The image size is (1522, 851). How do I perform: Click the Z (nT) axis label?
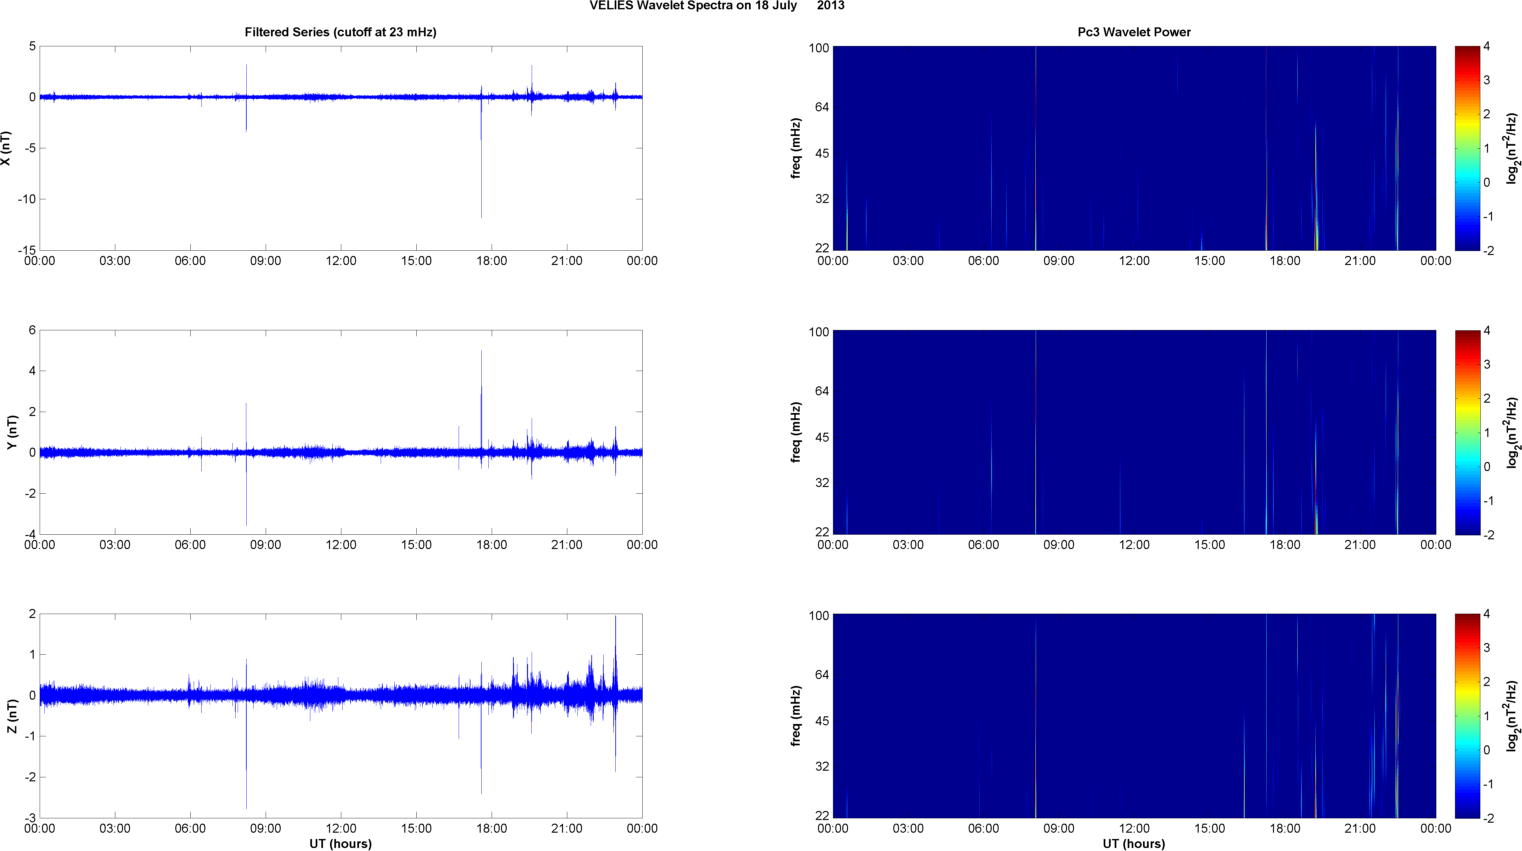point(12,716)
